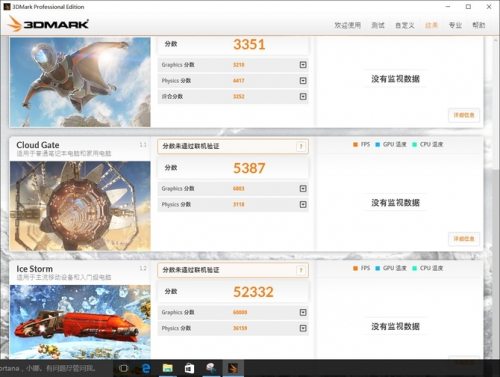
Task: Expand Ice Storm Graphics score details
Action: pyautogui.click(x=303, y=312)
